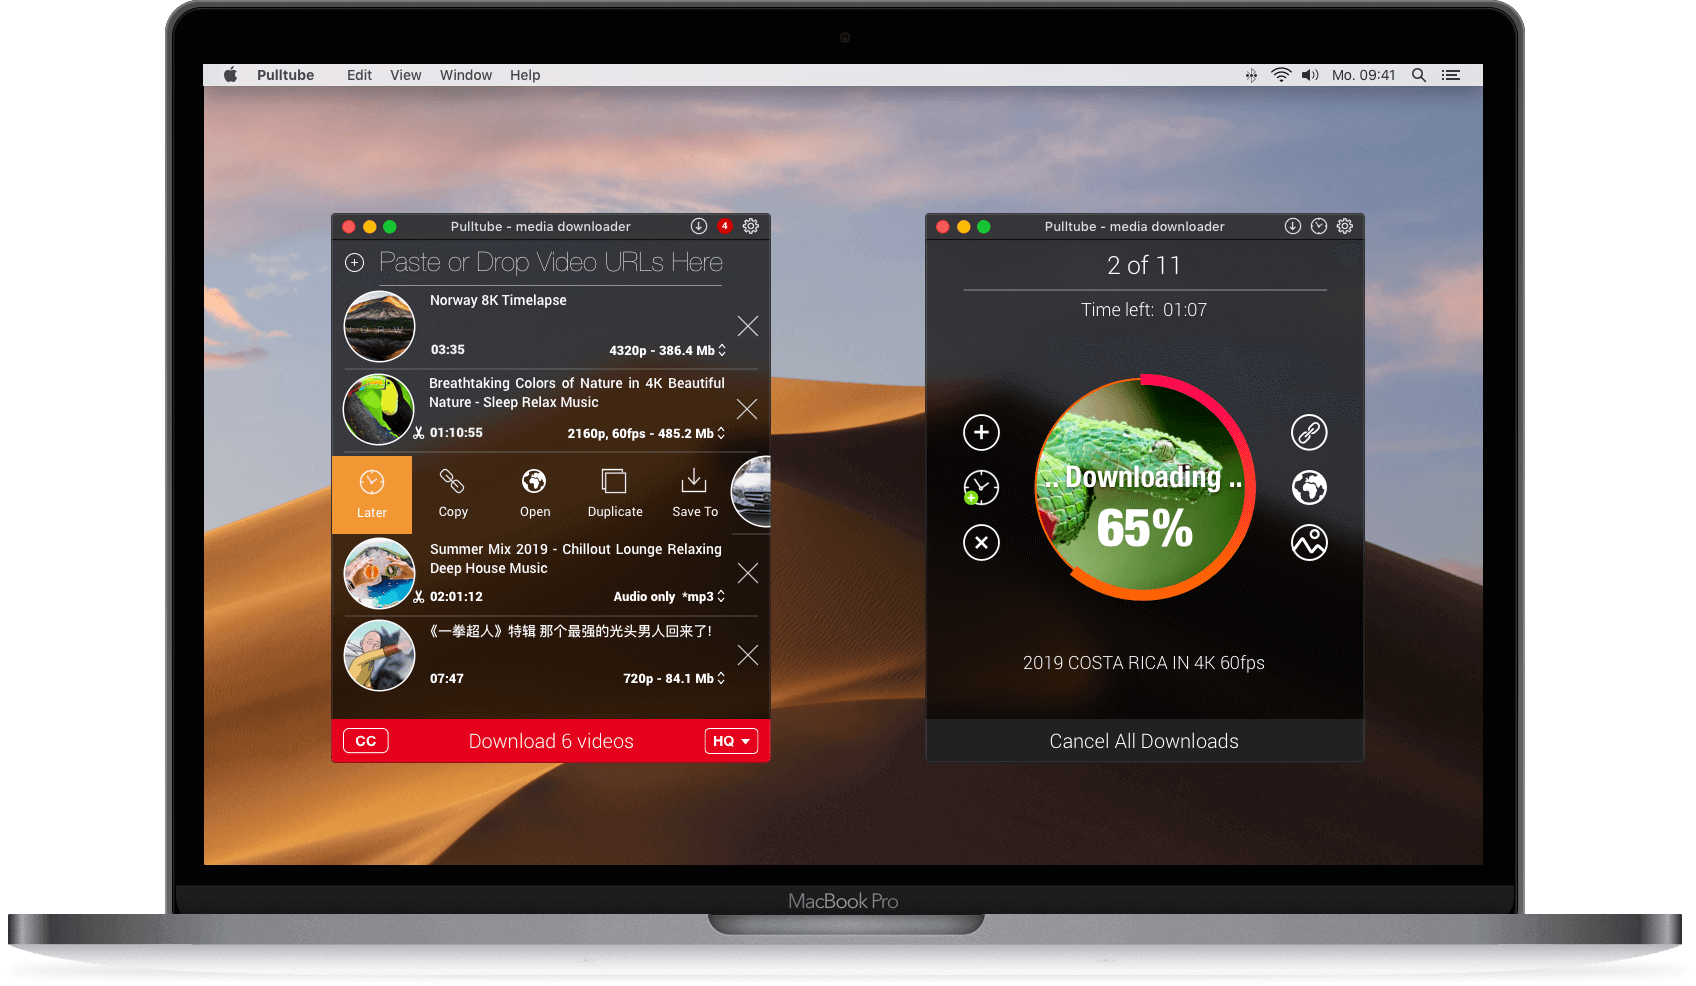Image resolution: width=1696 pixels, height=986 pixels.
Task: Open the HQ quality dropdown
Action: click(731, 741)
